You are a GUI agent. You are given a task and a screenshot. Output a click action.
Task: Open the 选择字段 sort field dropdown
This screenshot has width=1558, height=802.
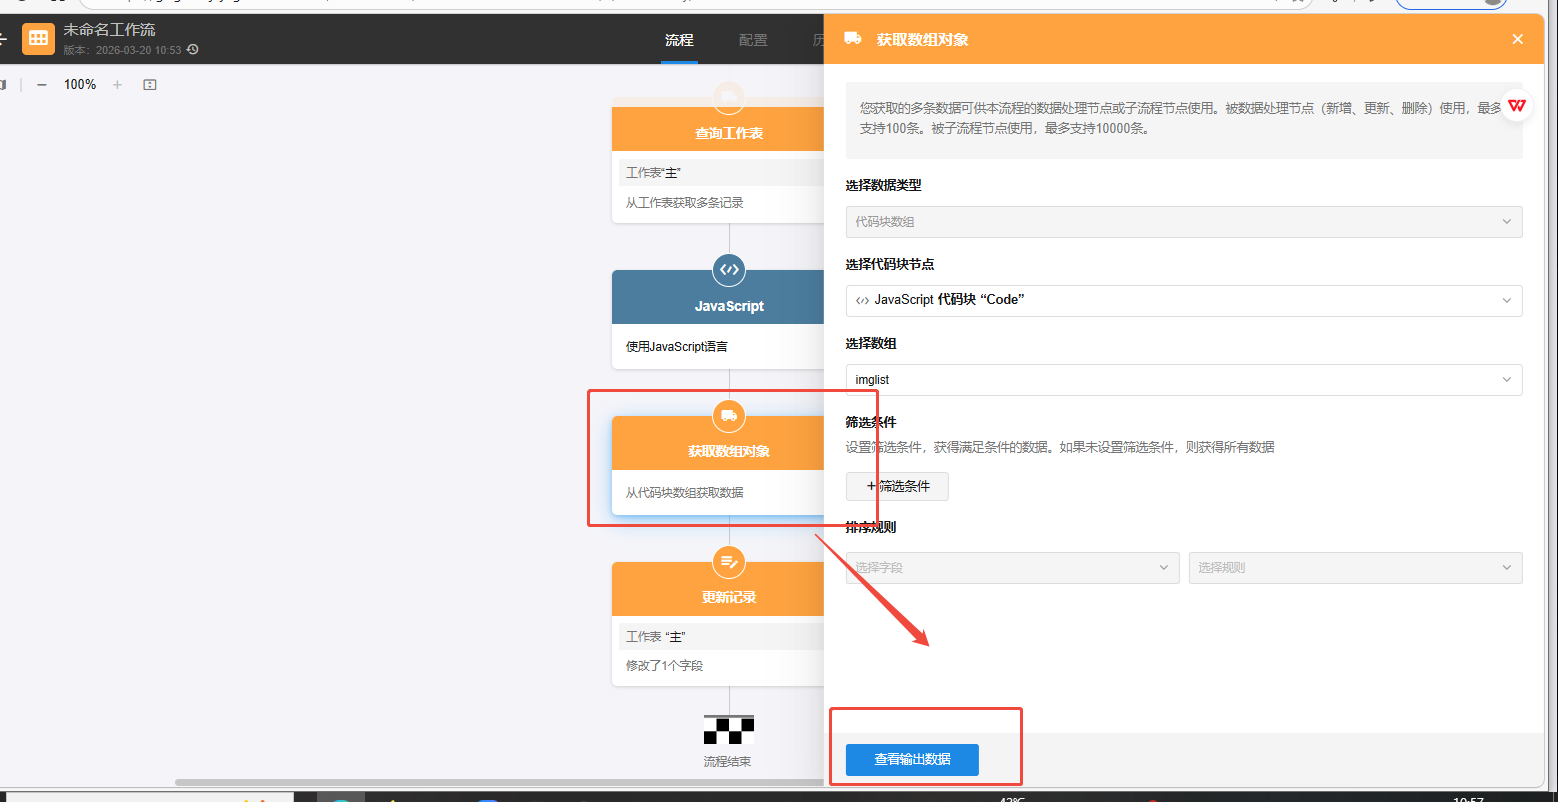(1012, 568)
